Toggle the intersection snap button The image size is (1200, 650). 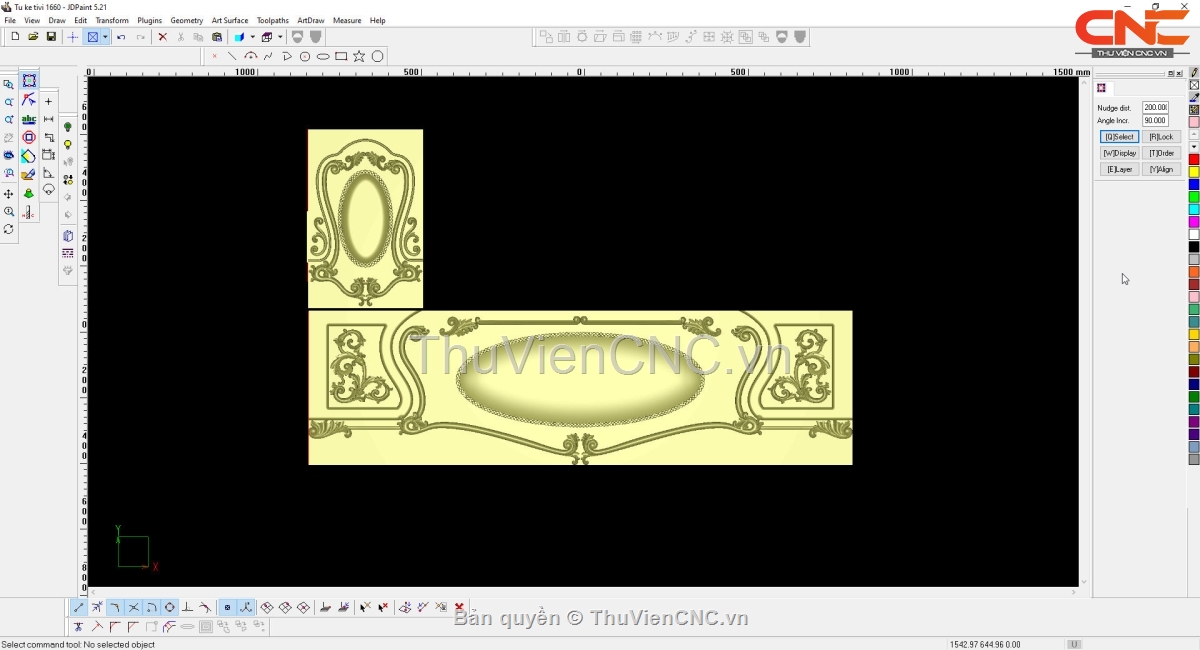(x=134, y=607)
